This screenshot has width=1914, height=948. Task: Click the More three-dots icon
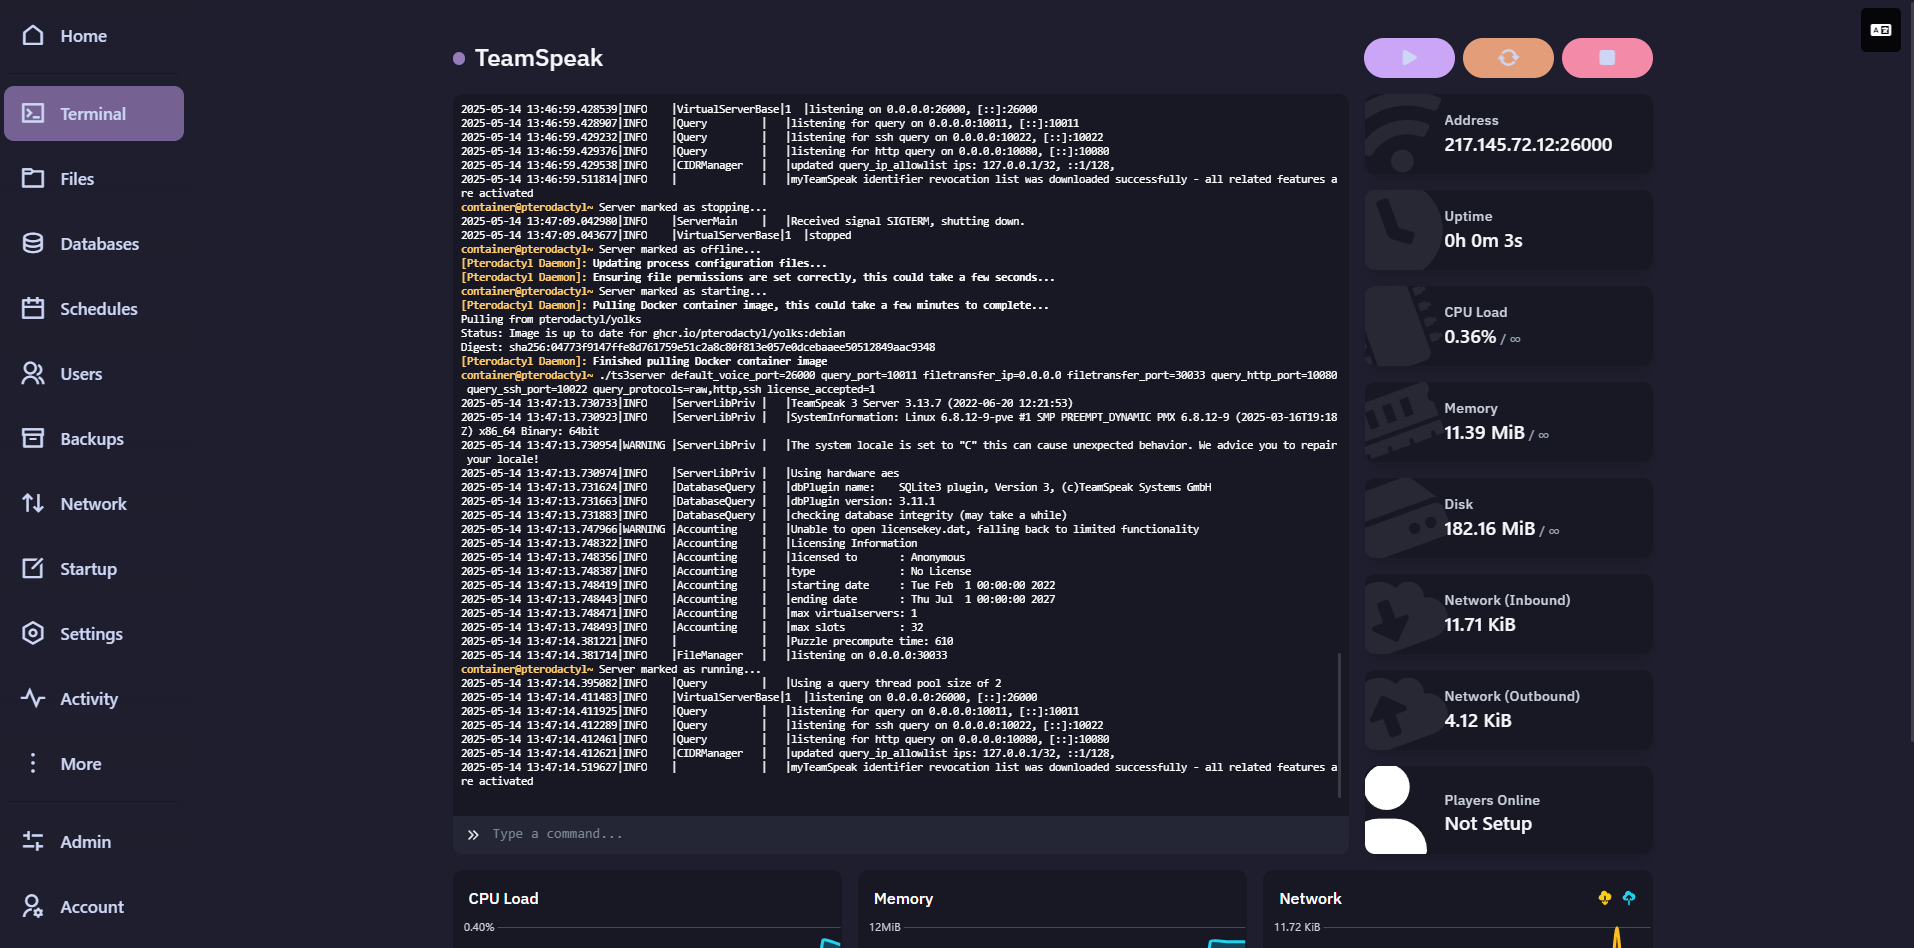click(33, 764)
